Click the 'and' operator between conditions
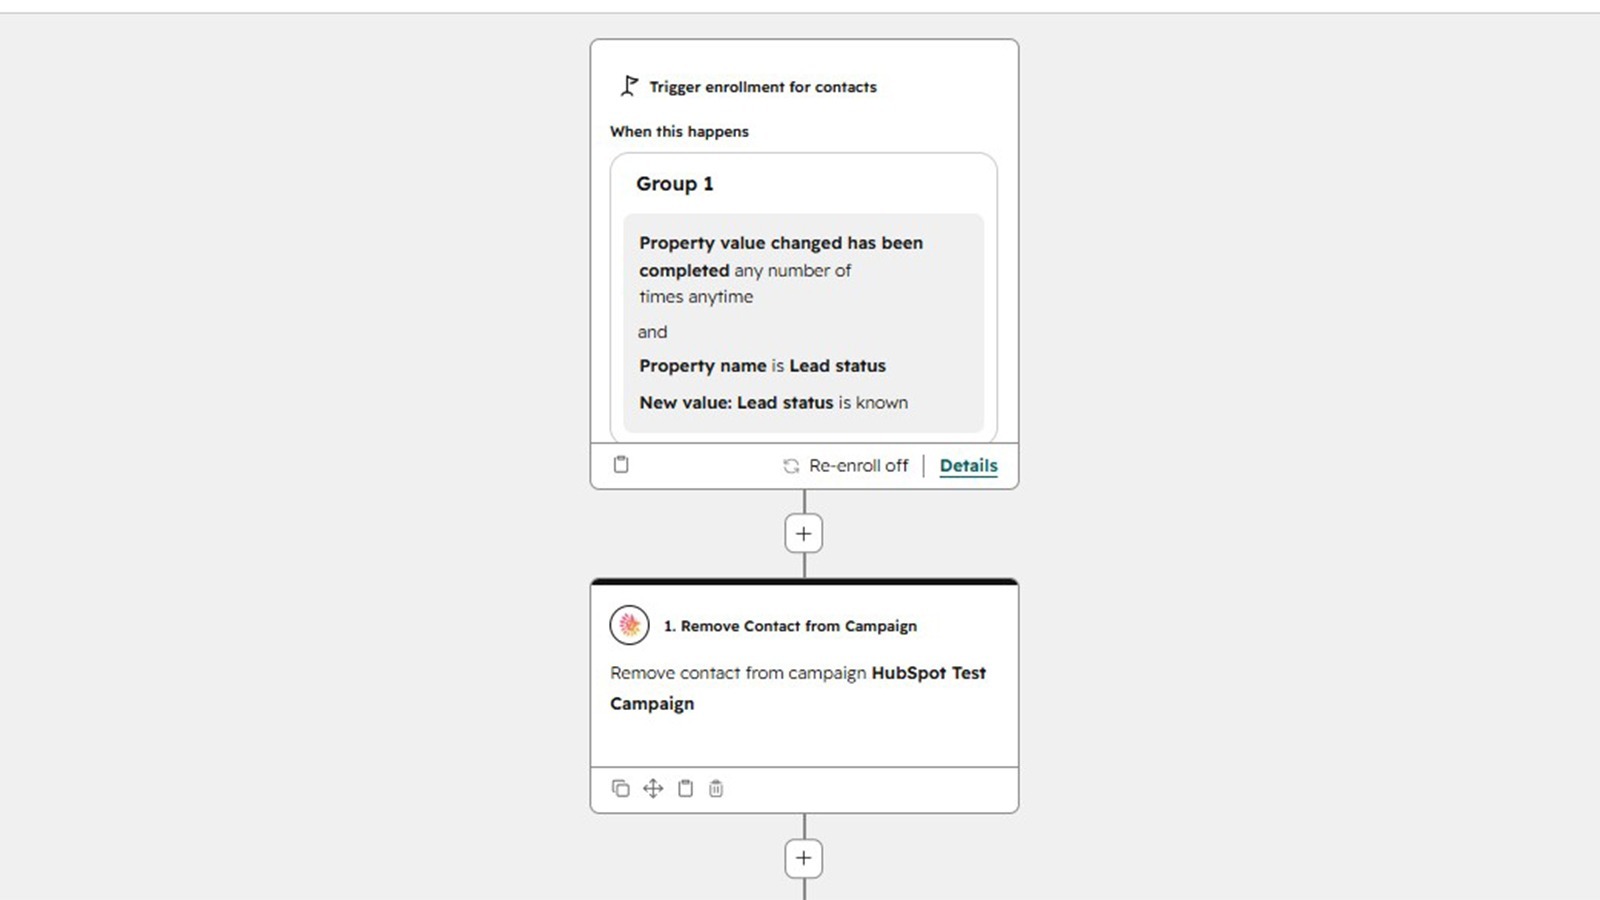Image resolution: width=1600 pixels, height=900 pixels. [652, 332]
